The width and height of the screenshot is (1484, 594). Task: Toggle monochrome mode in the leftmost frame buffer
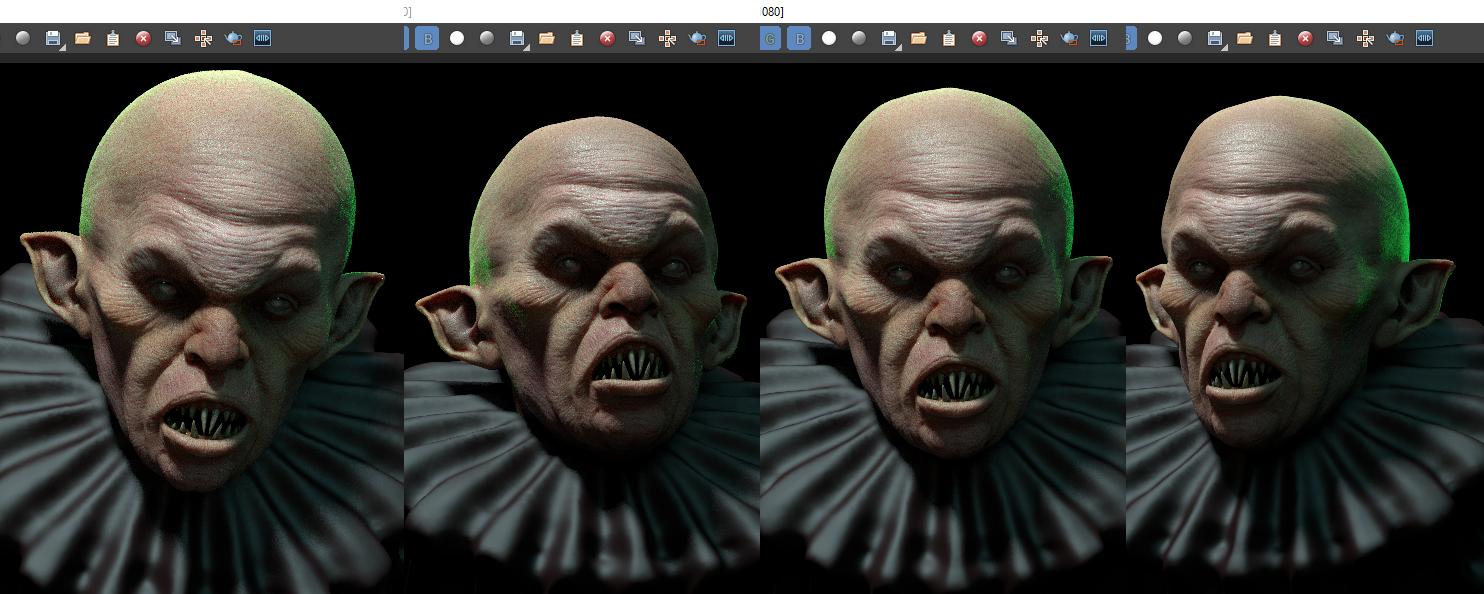(x=23, y=38)
